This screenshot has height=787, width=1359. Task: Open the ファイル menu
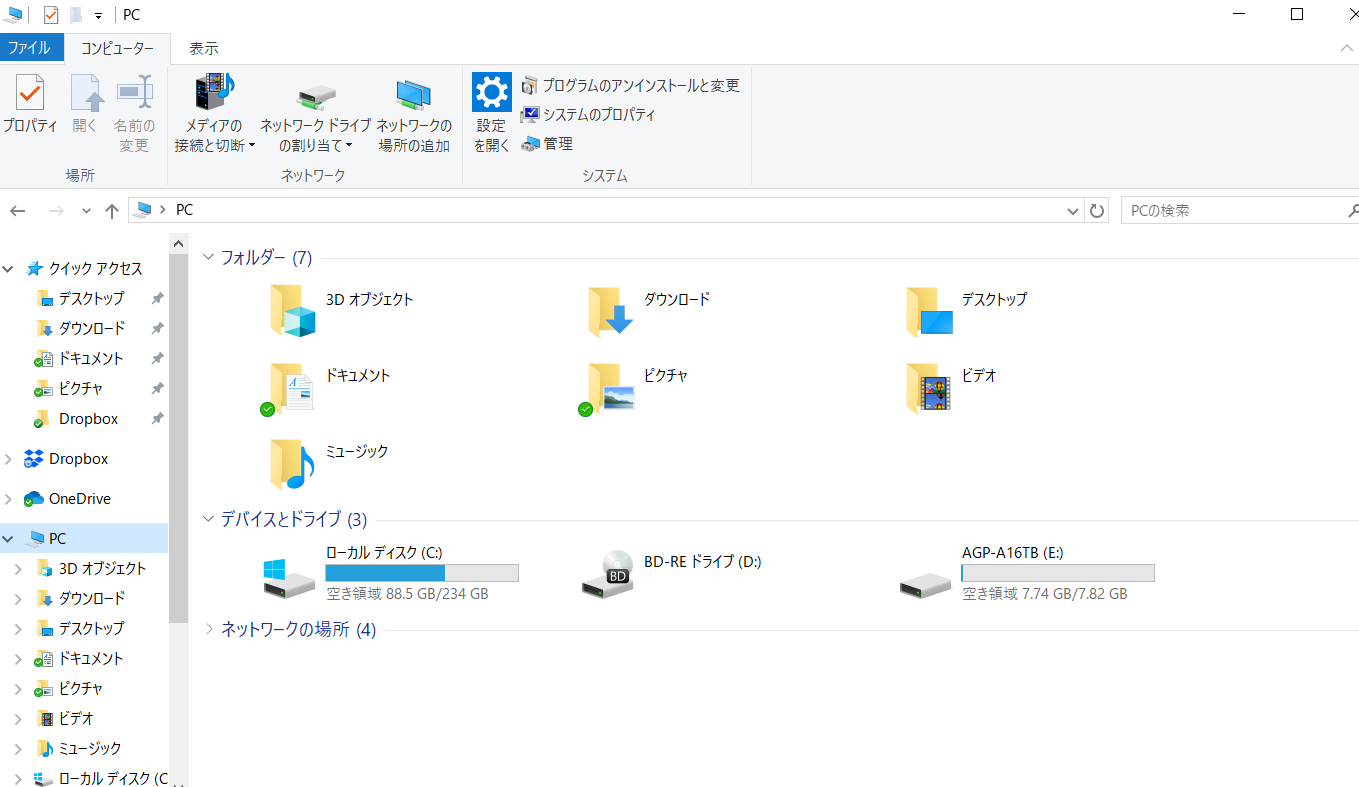(33, 47)
